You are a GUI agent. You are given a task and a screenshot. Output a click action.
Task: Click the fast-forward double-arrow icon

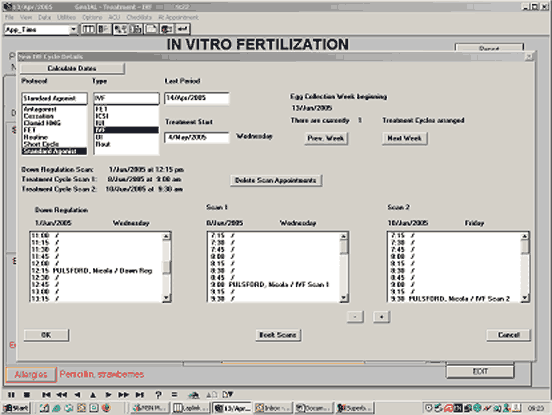[124, 395]
